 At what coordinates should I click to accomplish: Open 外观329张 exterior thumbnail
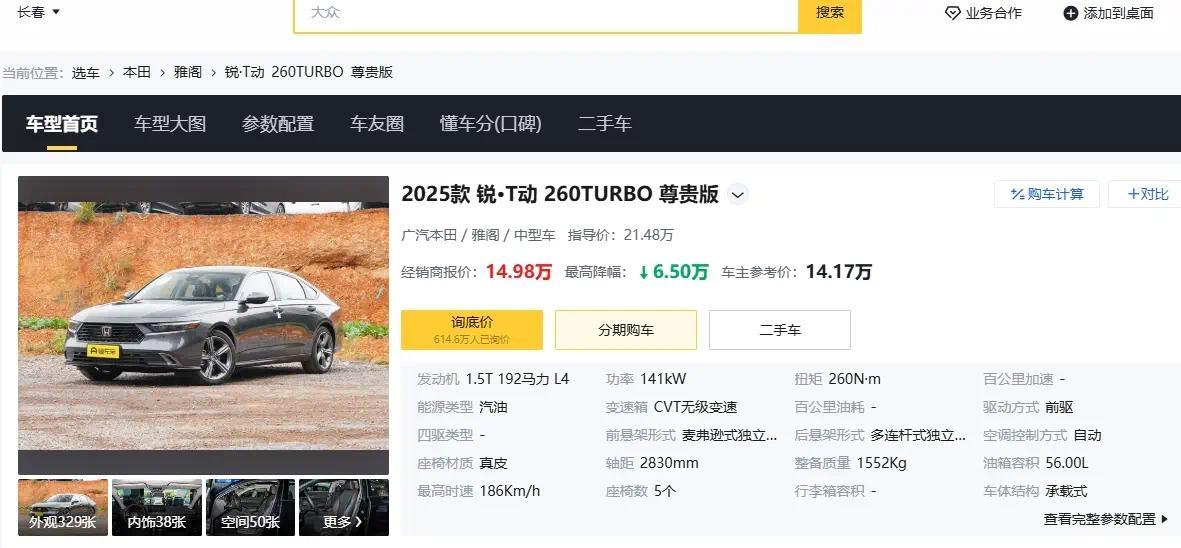pyautogui.click(x=63, y=507)
